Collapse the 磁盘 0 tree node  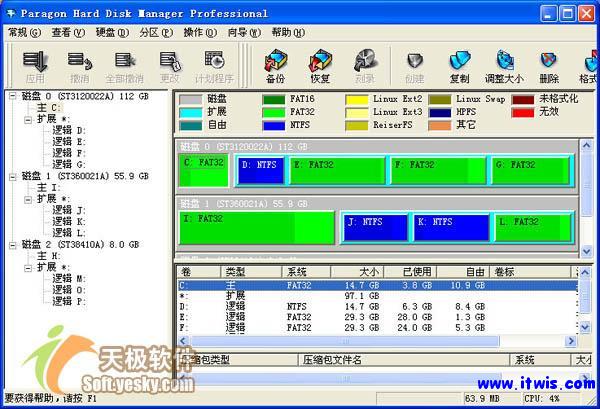(x=13, y=96)
